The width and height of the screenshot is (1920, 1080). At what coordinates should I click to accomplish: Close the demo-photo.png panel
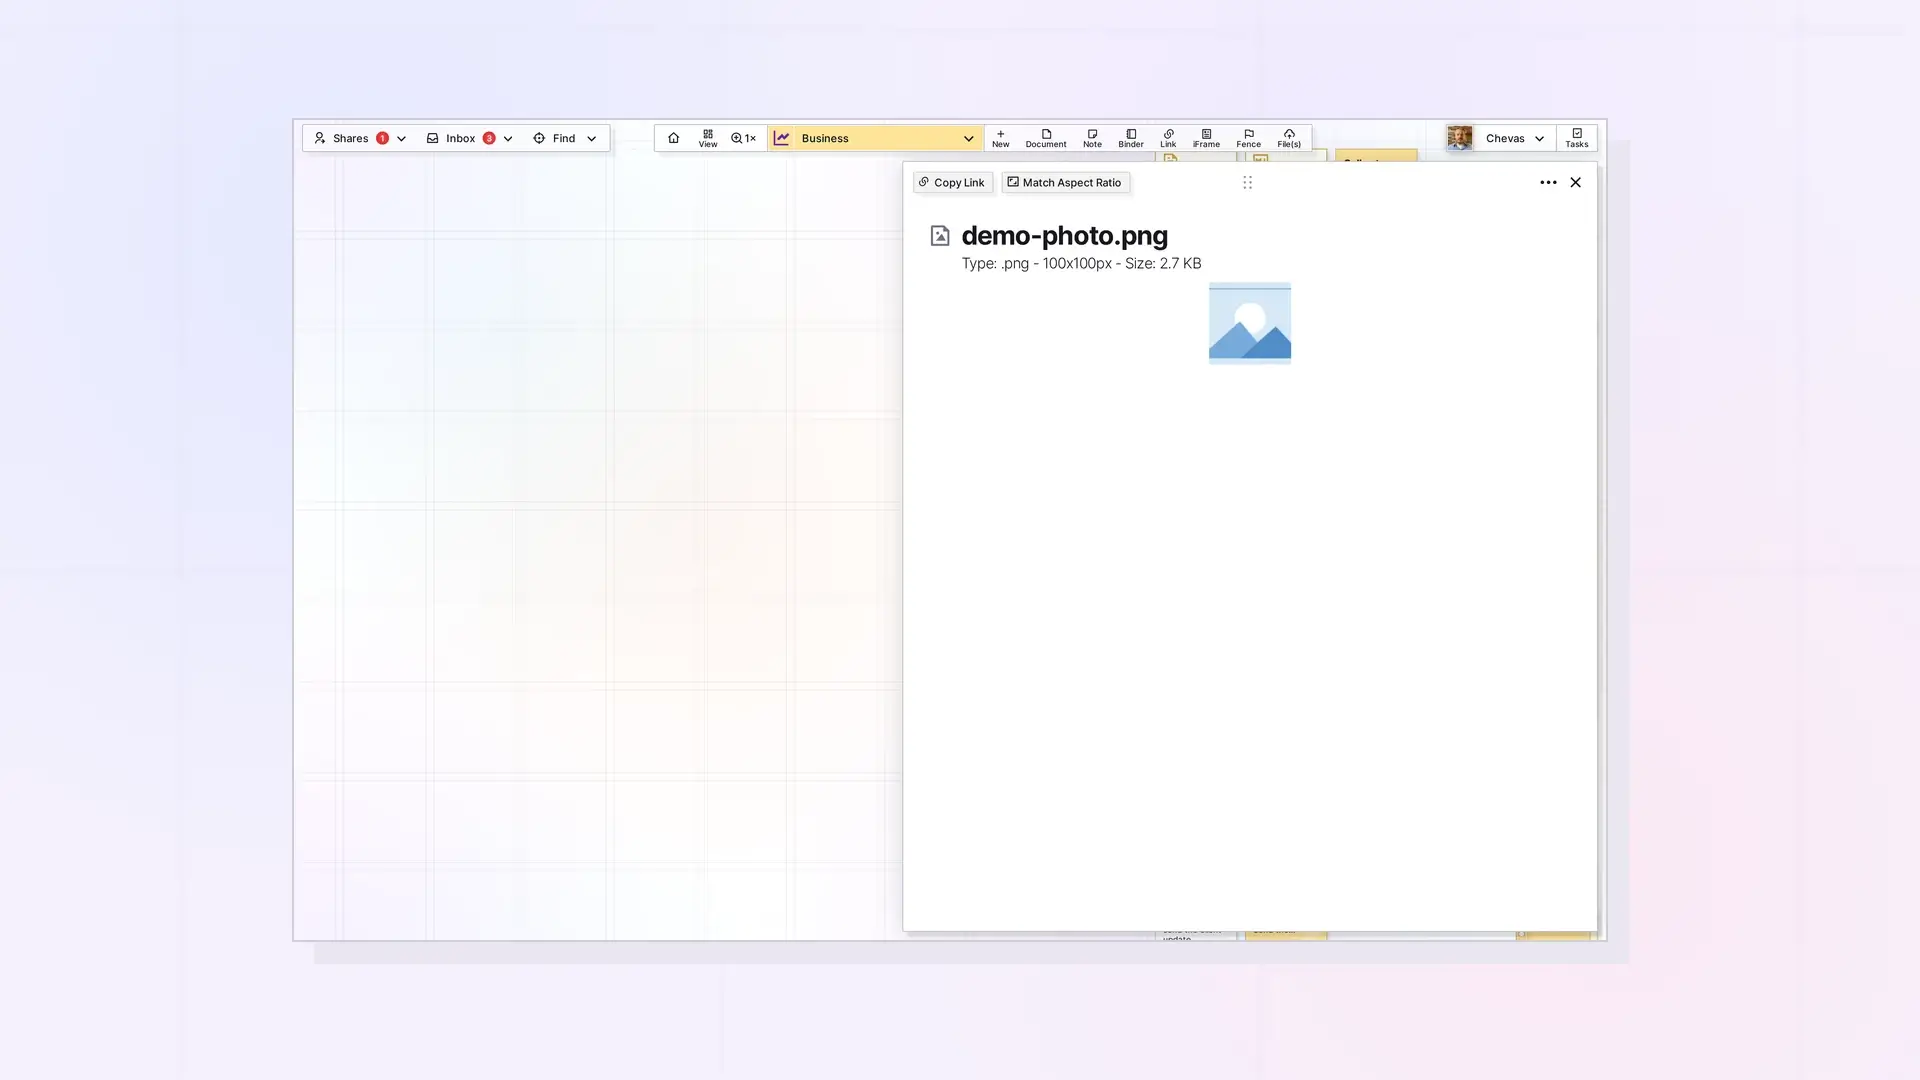click(1575, 182)
